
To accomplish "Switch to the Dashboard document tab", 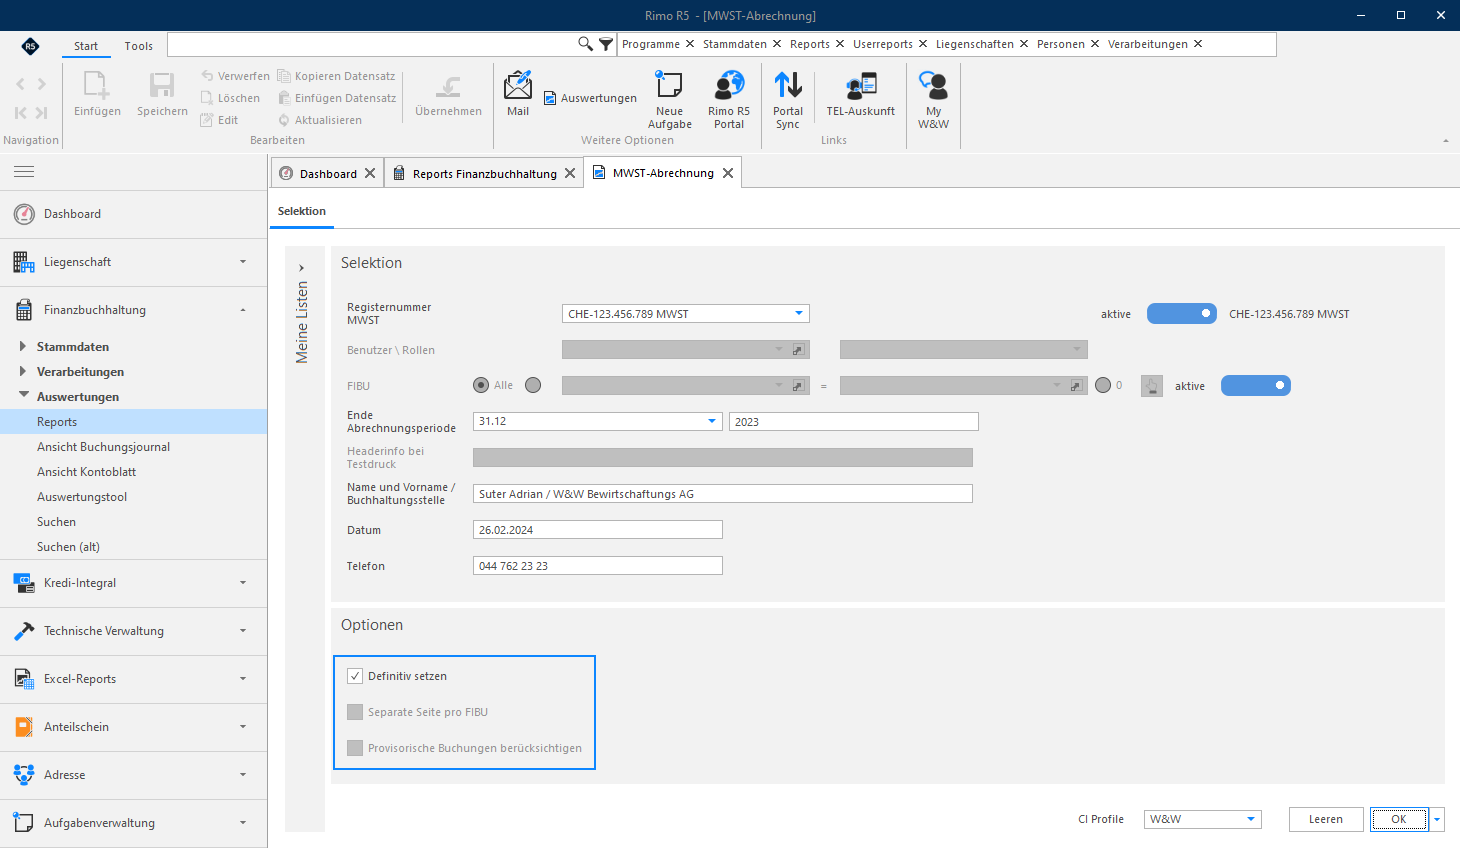I will pyautogui.click(x=328, y=173).
